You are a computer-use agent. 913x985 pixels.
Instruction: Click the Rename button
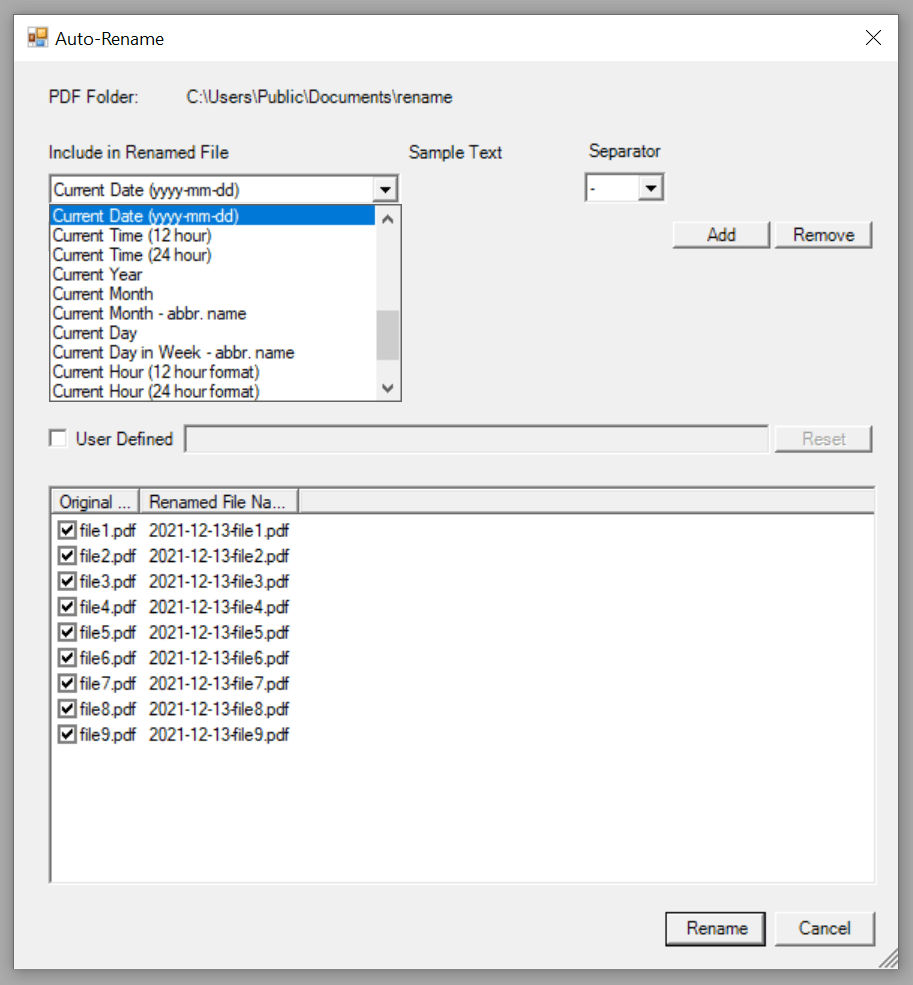tap(715, 928)
